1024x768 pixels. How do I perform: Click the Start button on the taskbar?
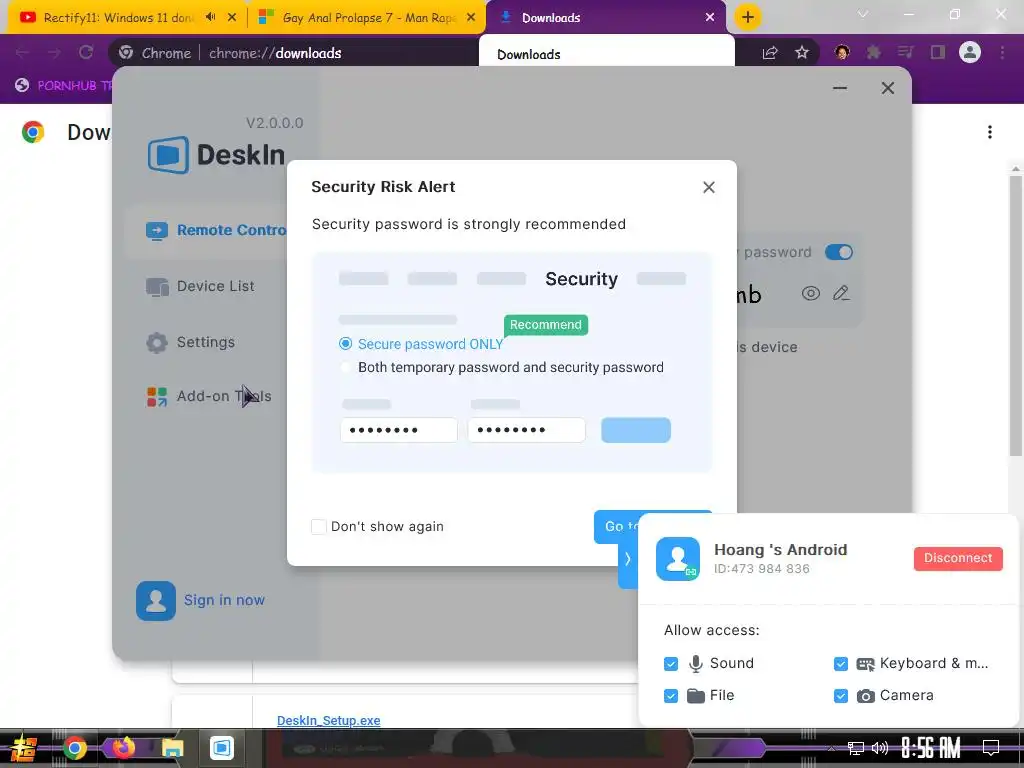(x=24, y=748)
